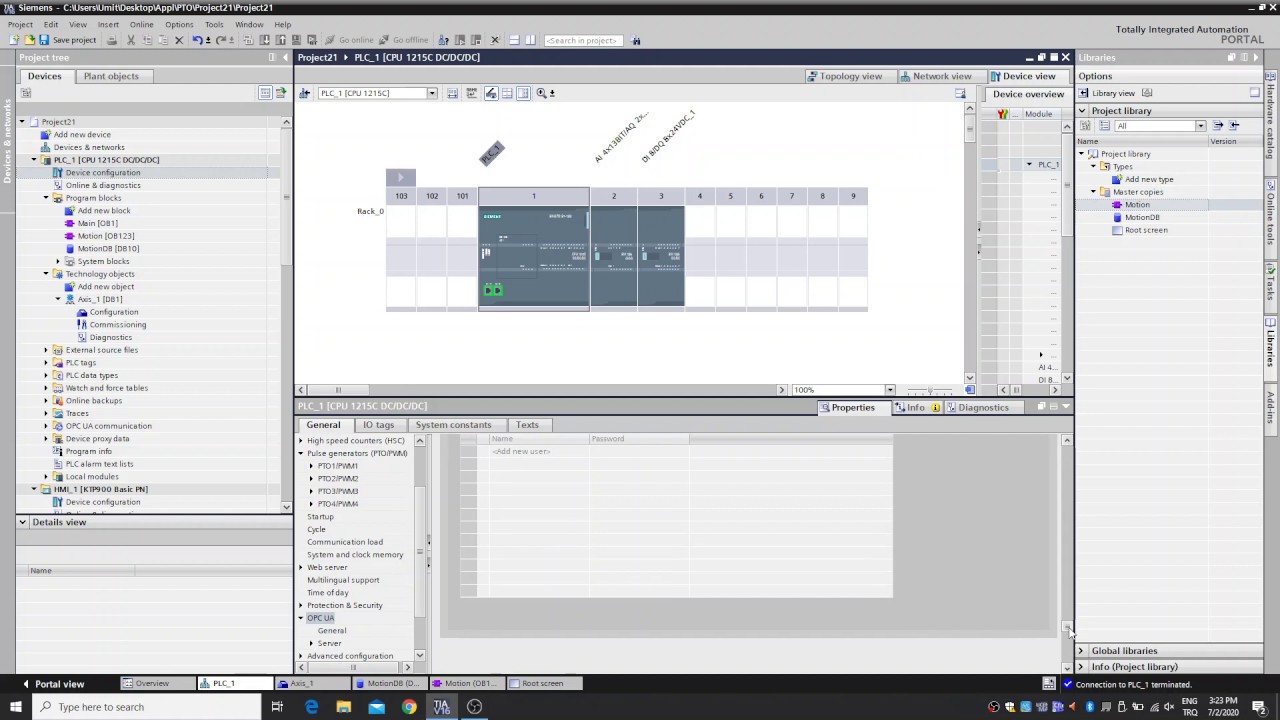This screenshot has height=720, width=1280.
Task: Open the Insert menu
Action: click(x=108, y=24)
